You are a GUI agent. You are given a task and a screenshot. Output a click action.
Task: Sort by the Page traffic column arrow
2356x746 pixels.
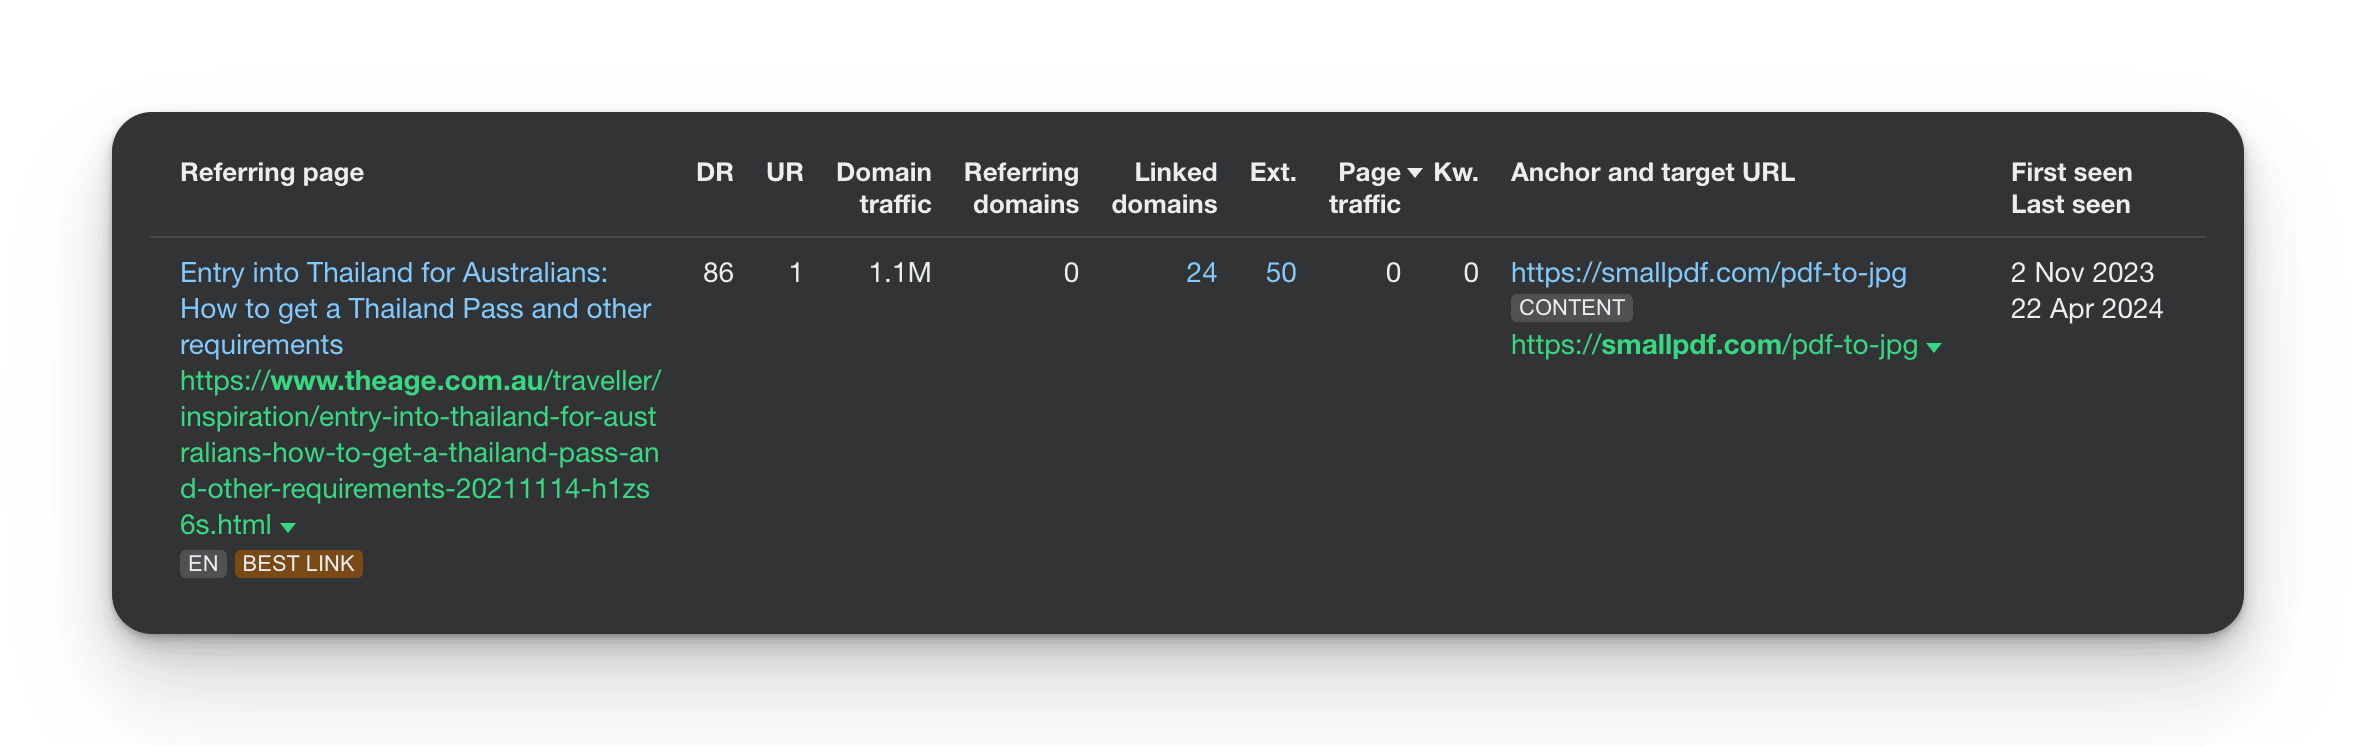click(x=1415, y=173)
